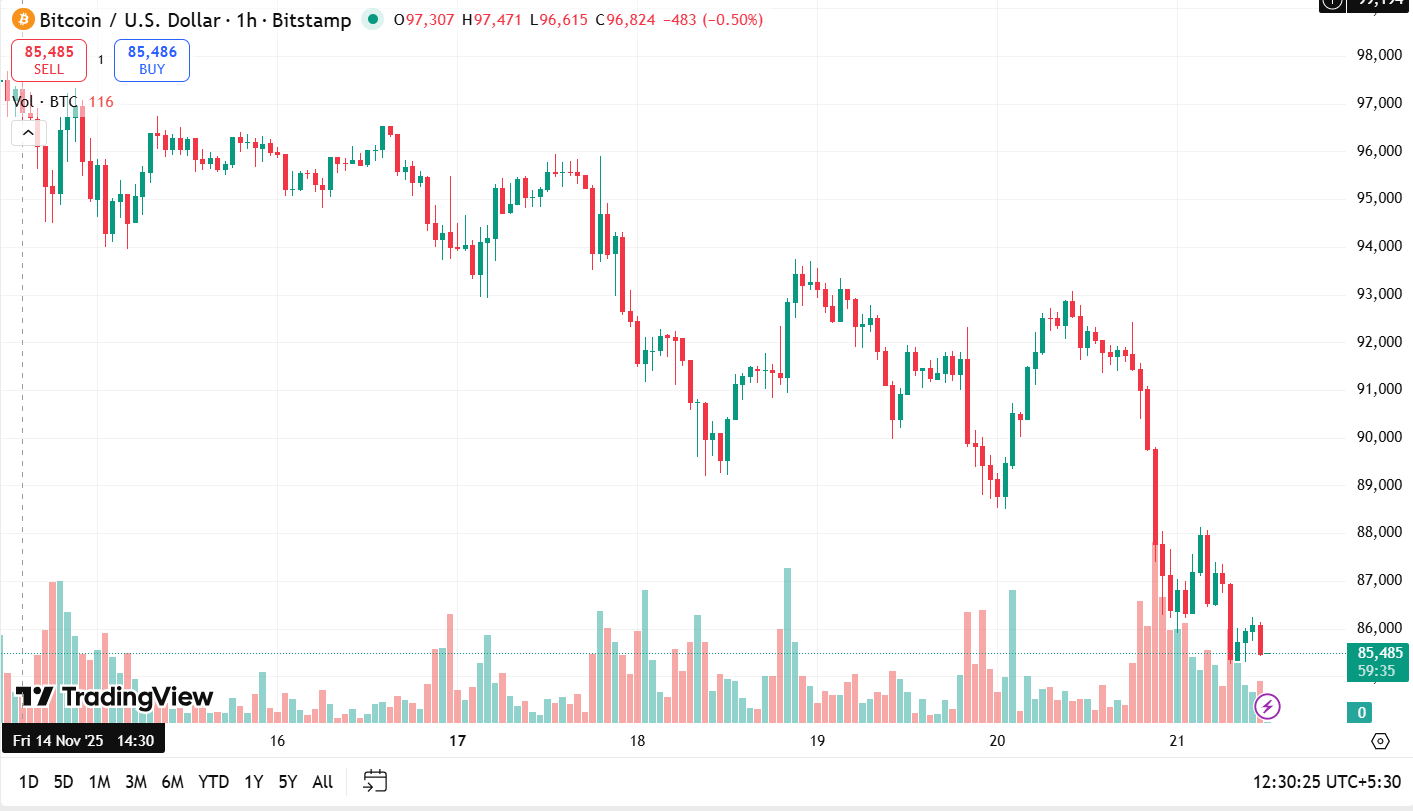The width and height of the screenshot is (1413, 811).
Task: Open symbol search by clicking Bitcoin / U.S. Dollar
Action: [x=130, y=19]
